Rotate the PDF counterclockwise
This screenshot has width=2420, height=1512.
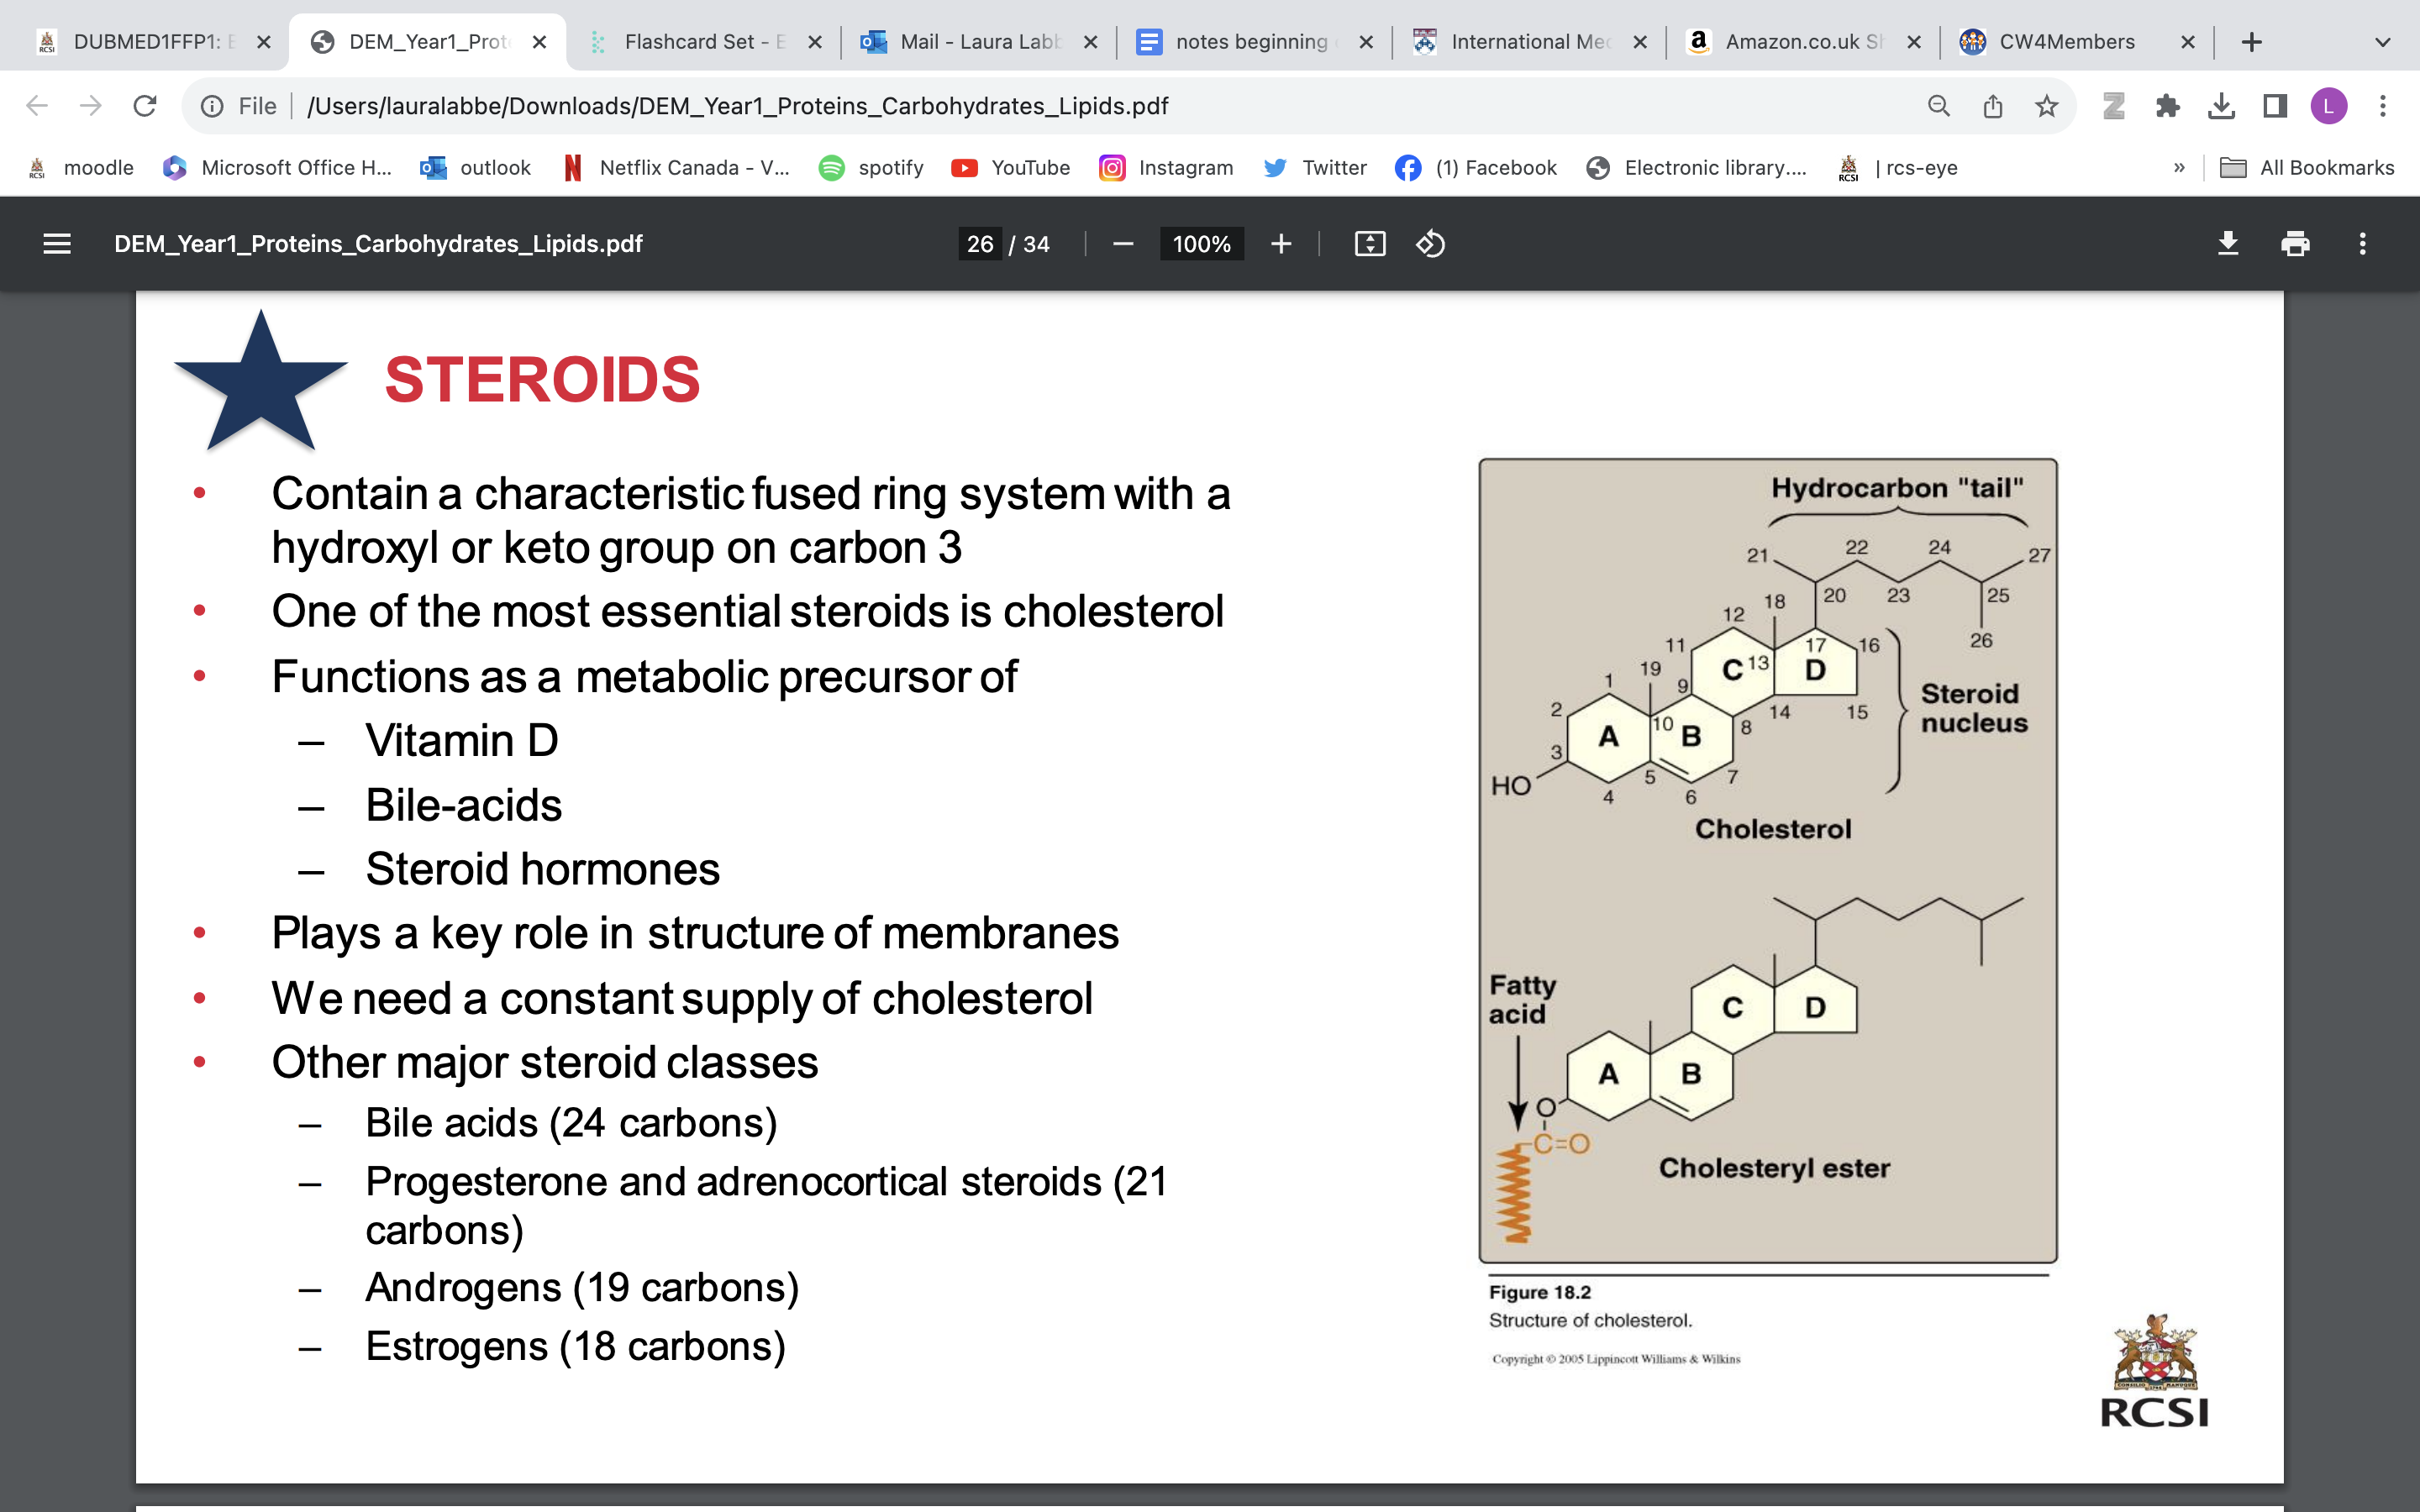[1429, 243]
